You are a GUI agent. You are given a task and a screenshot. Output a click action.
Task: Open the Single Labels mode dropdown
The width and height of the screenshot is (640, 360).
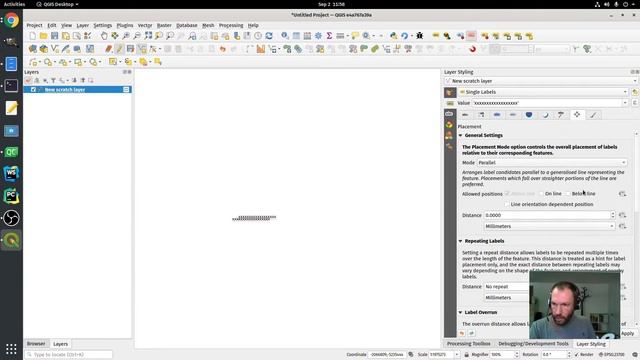click(543, 92)
